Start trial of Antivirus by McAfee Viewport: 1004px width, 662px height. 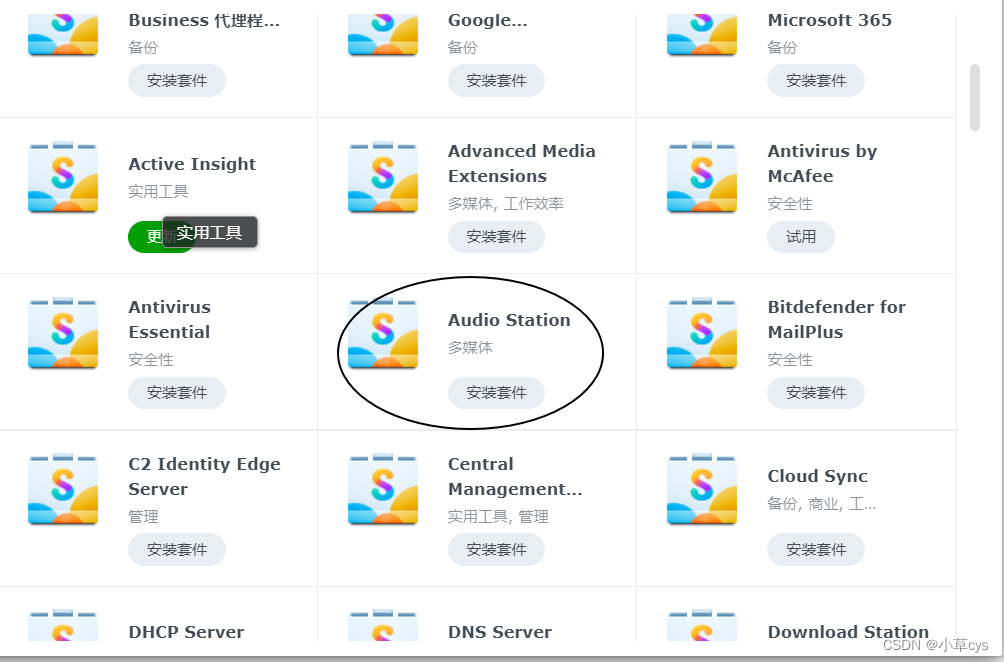pyautogui.click(x=801, y=237)
